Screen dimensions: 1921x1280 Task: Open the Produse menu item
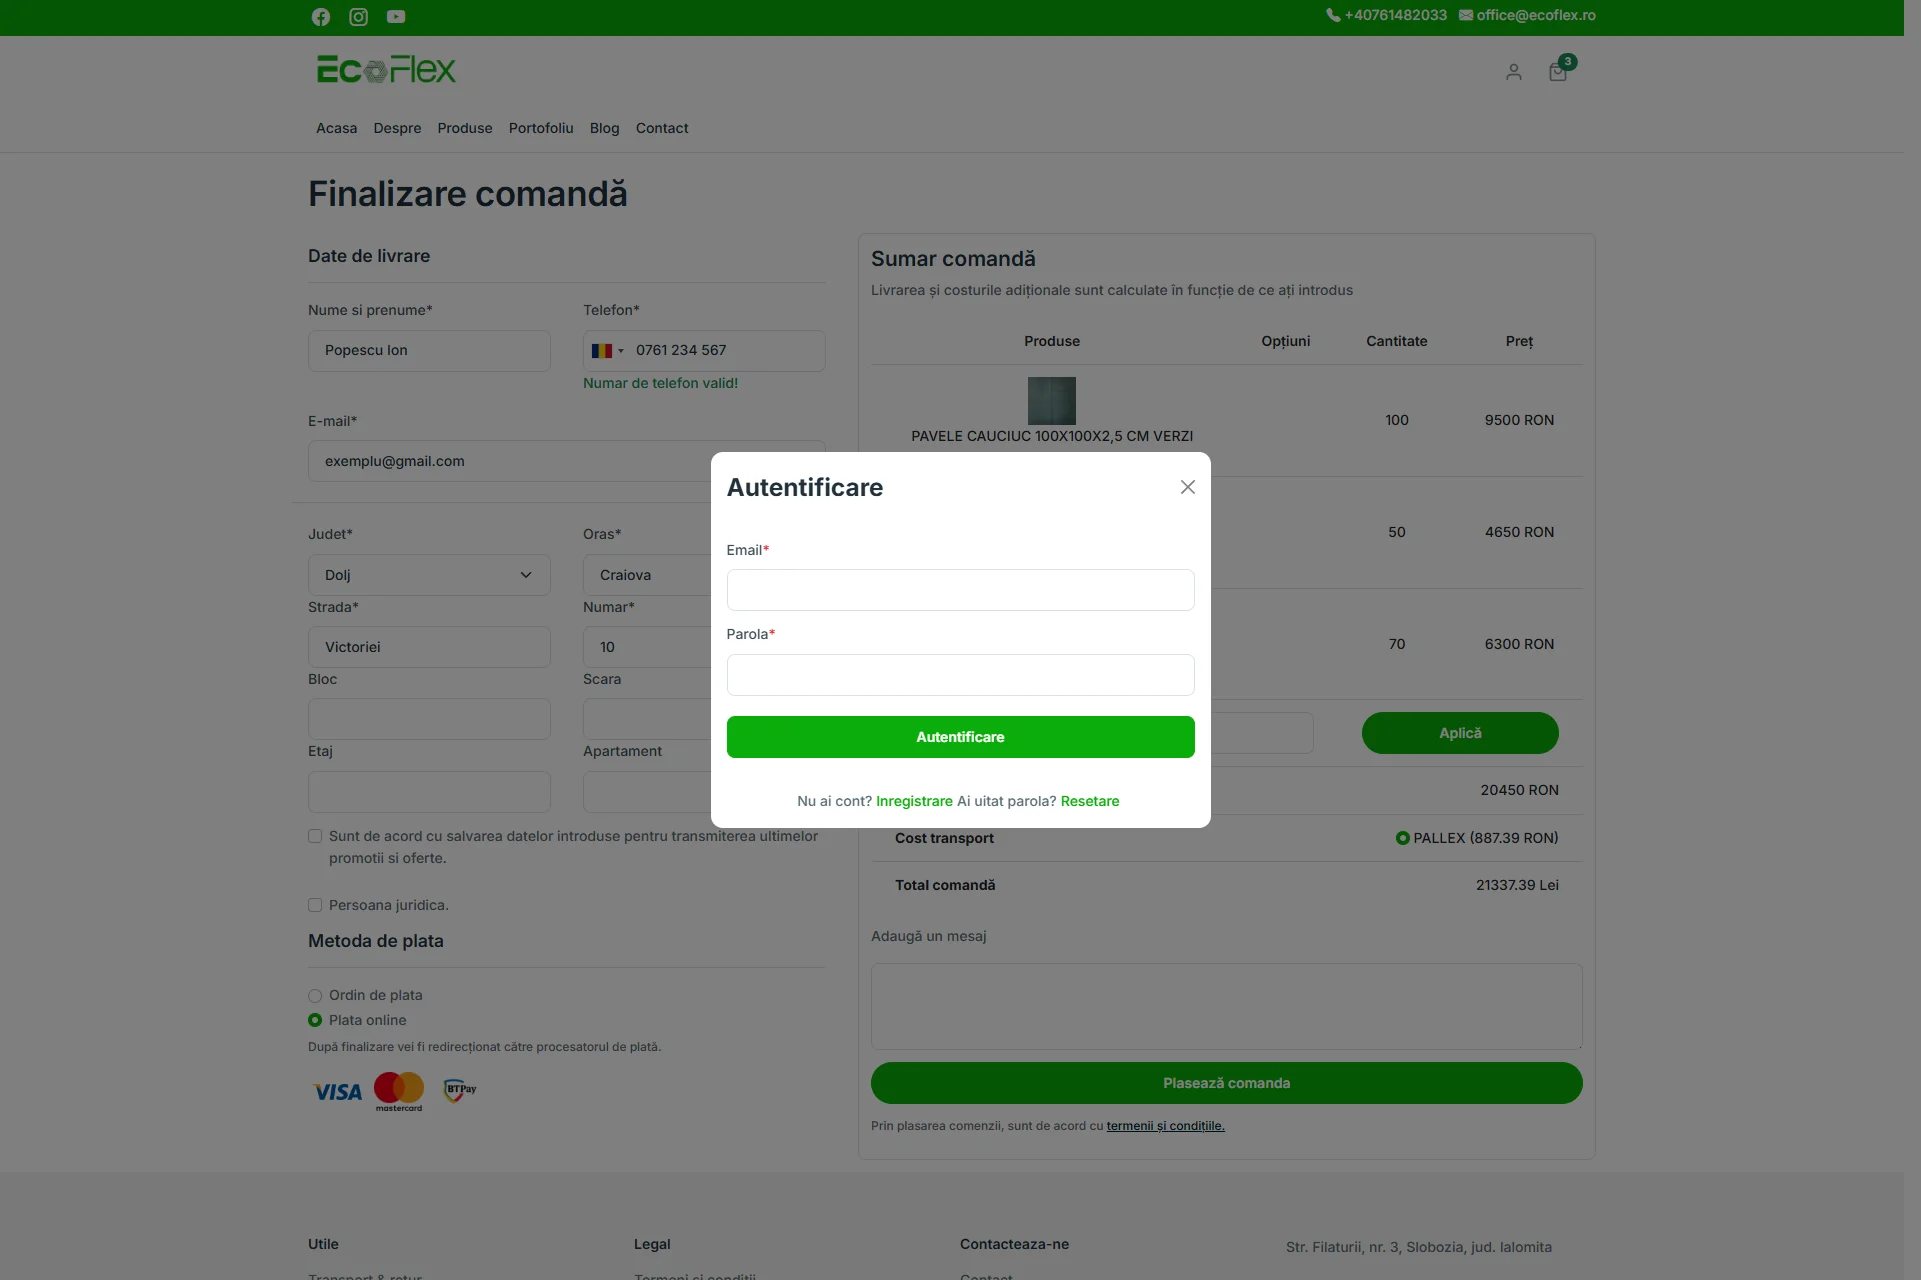tap(465, 128)
